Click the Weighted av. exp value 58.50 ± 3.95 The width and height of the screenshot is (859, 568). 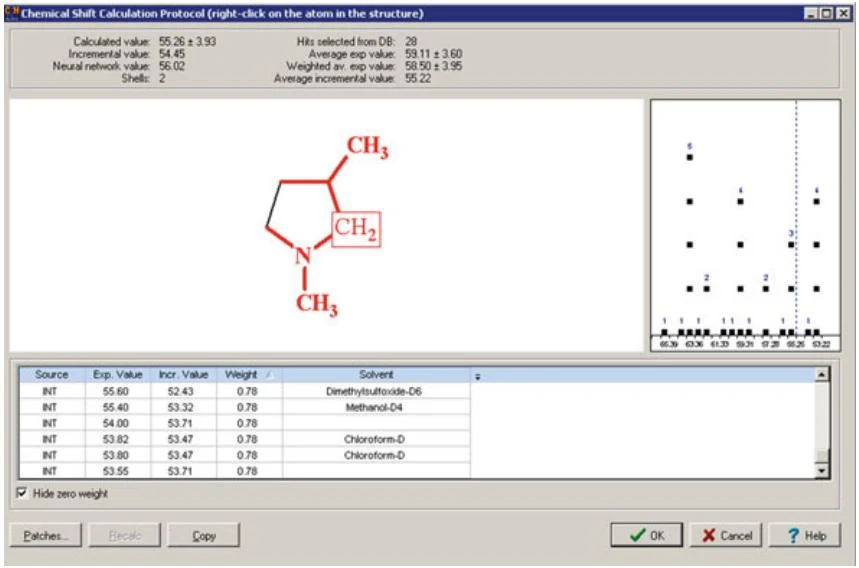point(433,66)
